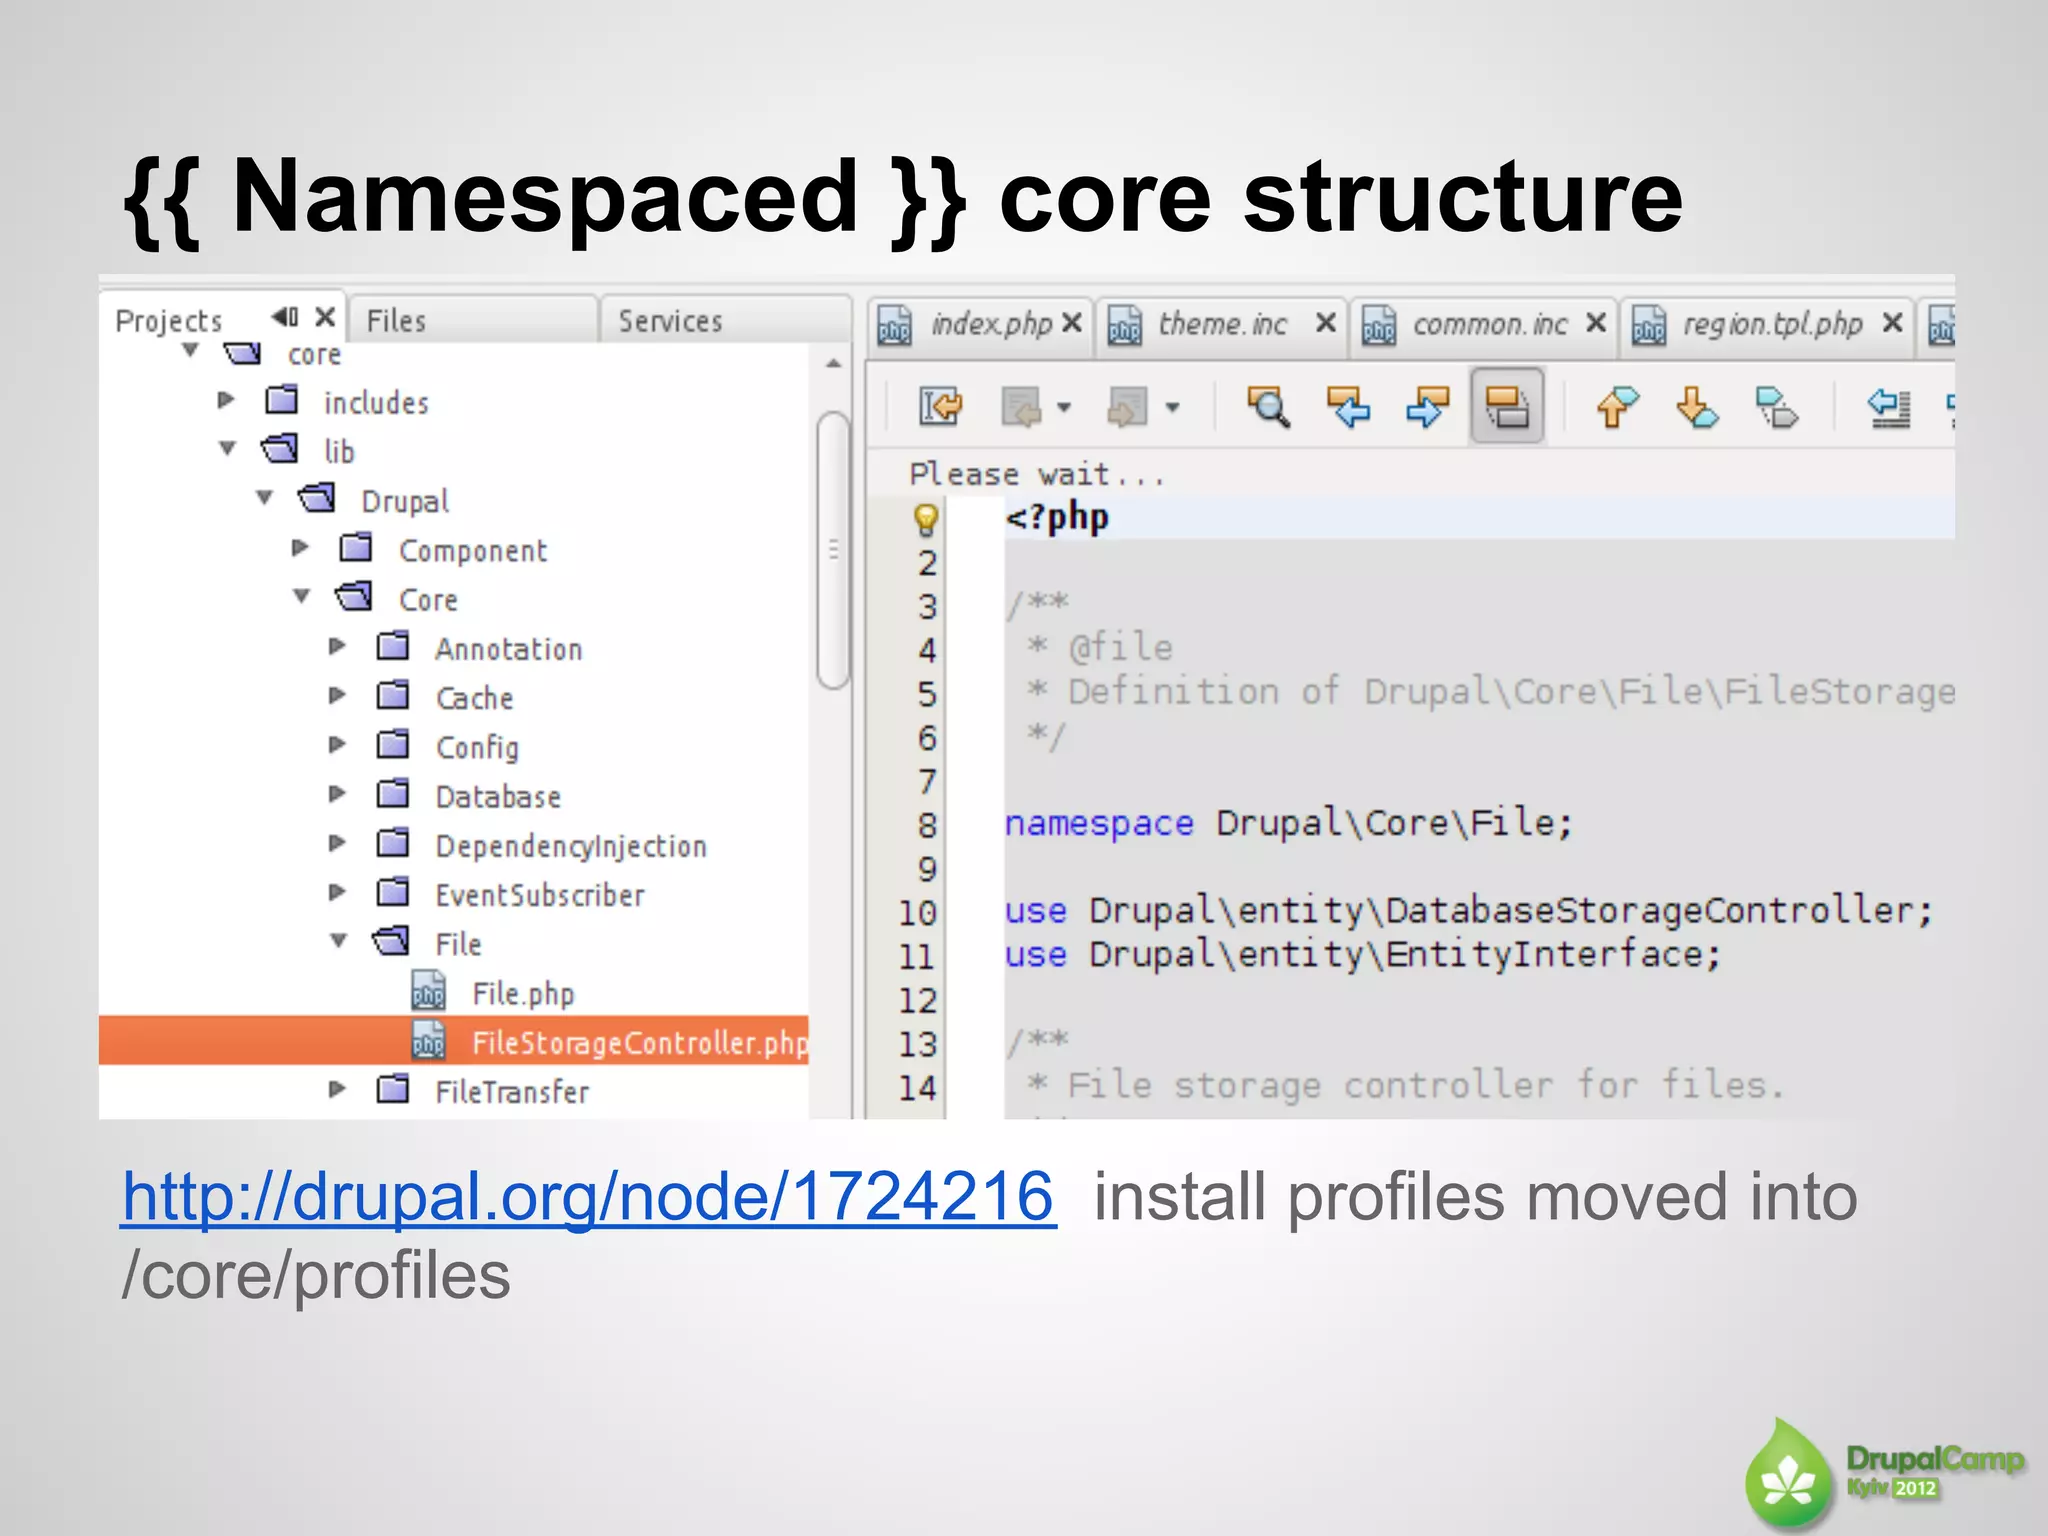Image resolution: width=2048 pixels, height=1536 pixels.
Task: Toggle Highlight Search button in toolbar
Action: [1507, 406]
